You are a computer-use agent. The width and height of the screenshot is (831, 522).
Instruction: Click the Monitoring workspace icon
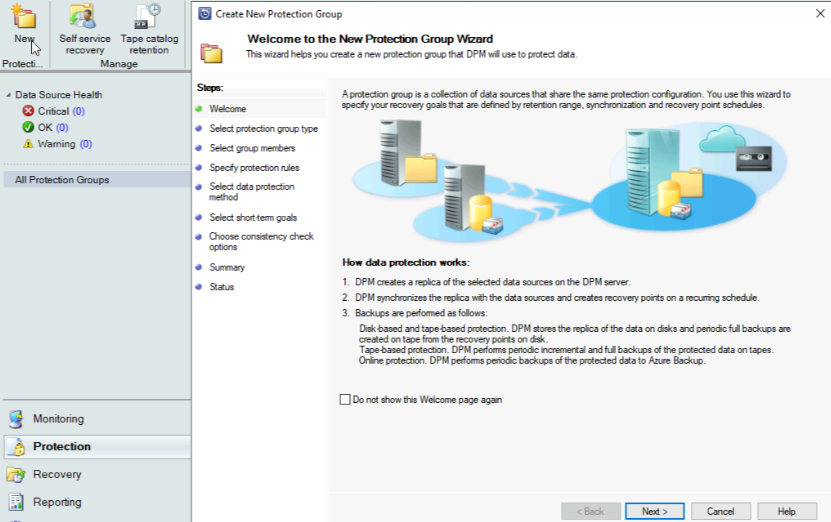click(16, 419)
